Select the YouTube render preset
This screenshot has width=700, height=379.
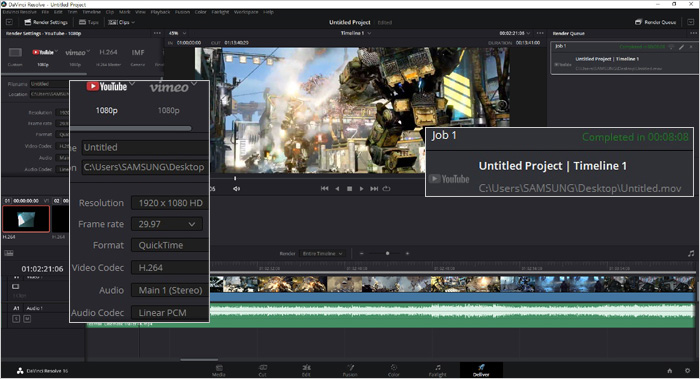point(43,56)
